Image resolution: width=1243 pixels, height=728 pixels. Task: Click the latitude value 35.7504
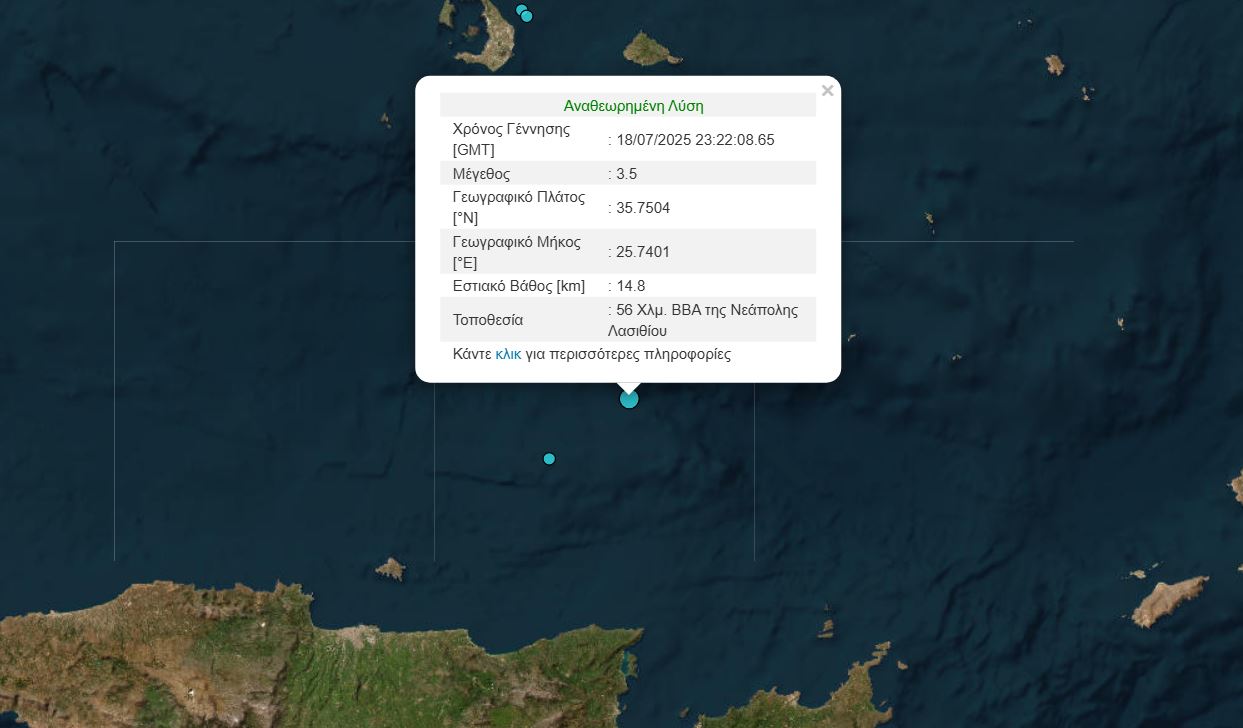click(643, 208)
